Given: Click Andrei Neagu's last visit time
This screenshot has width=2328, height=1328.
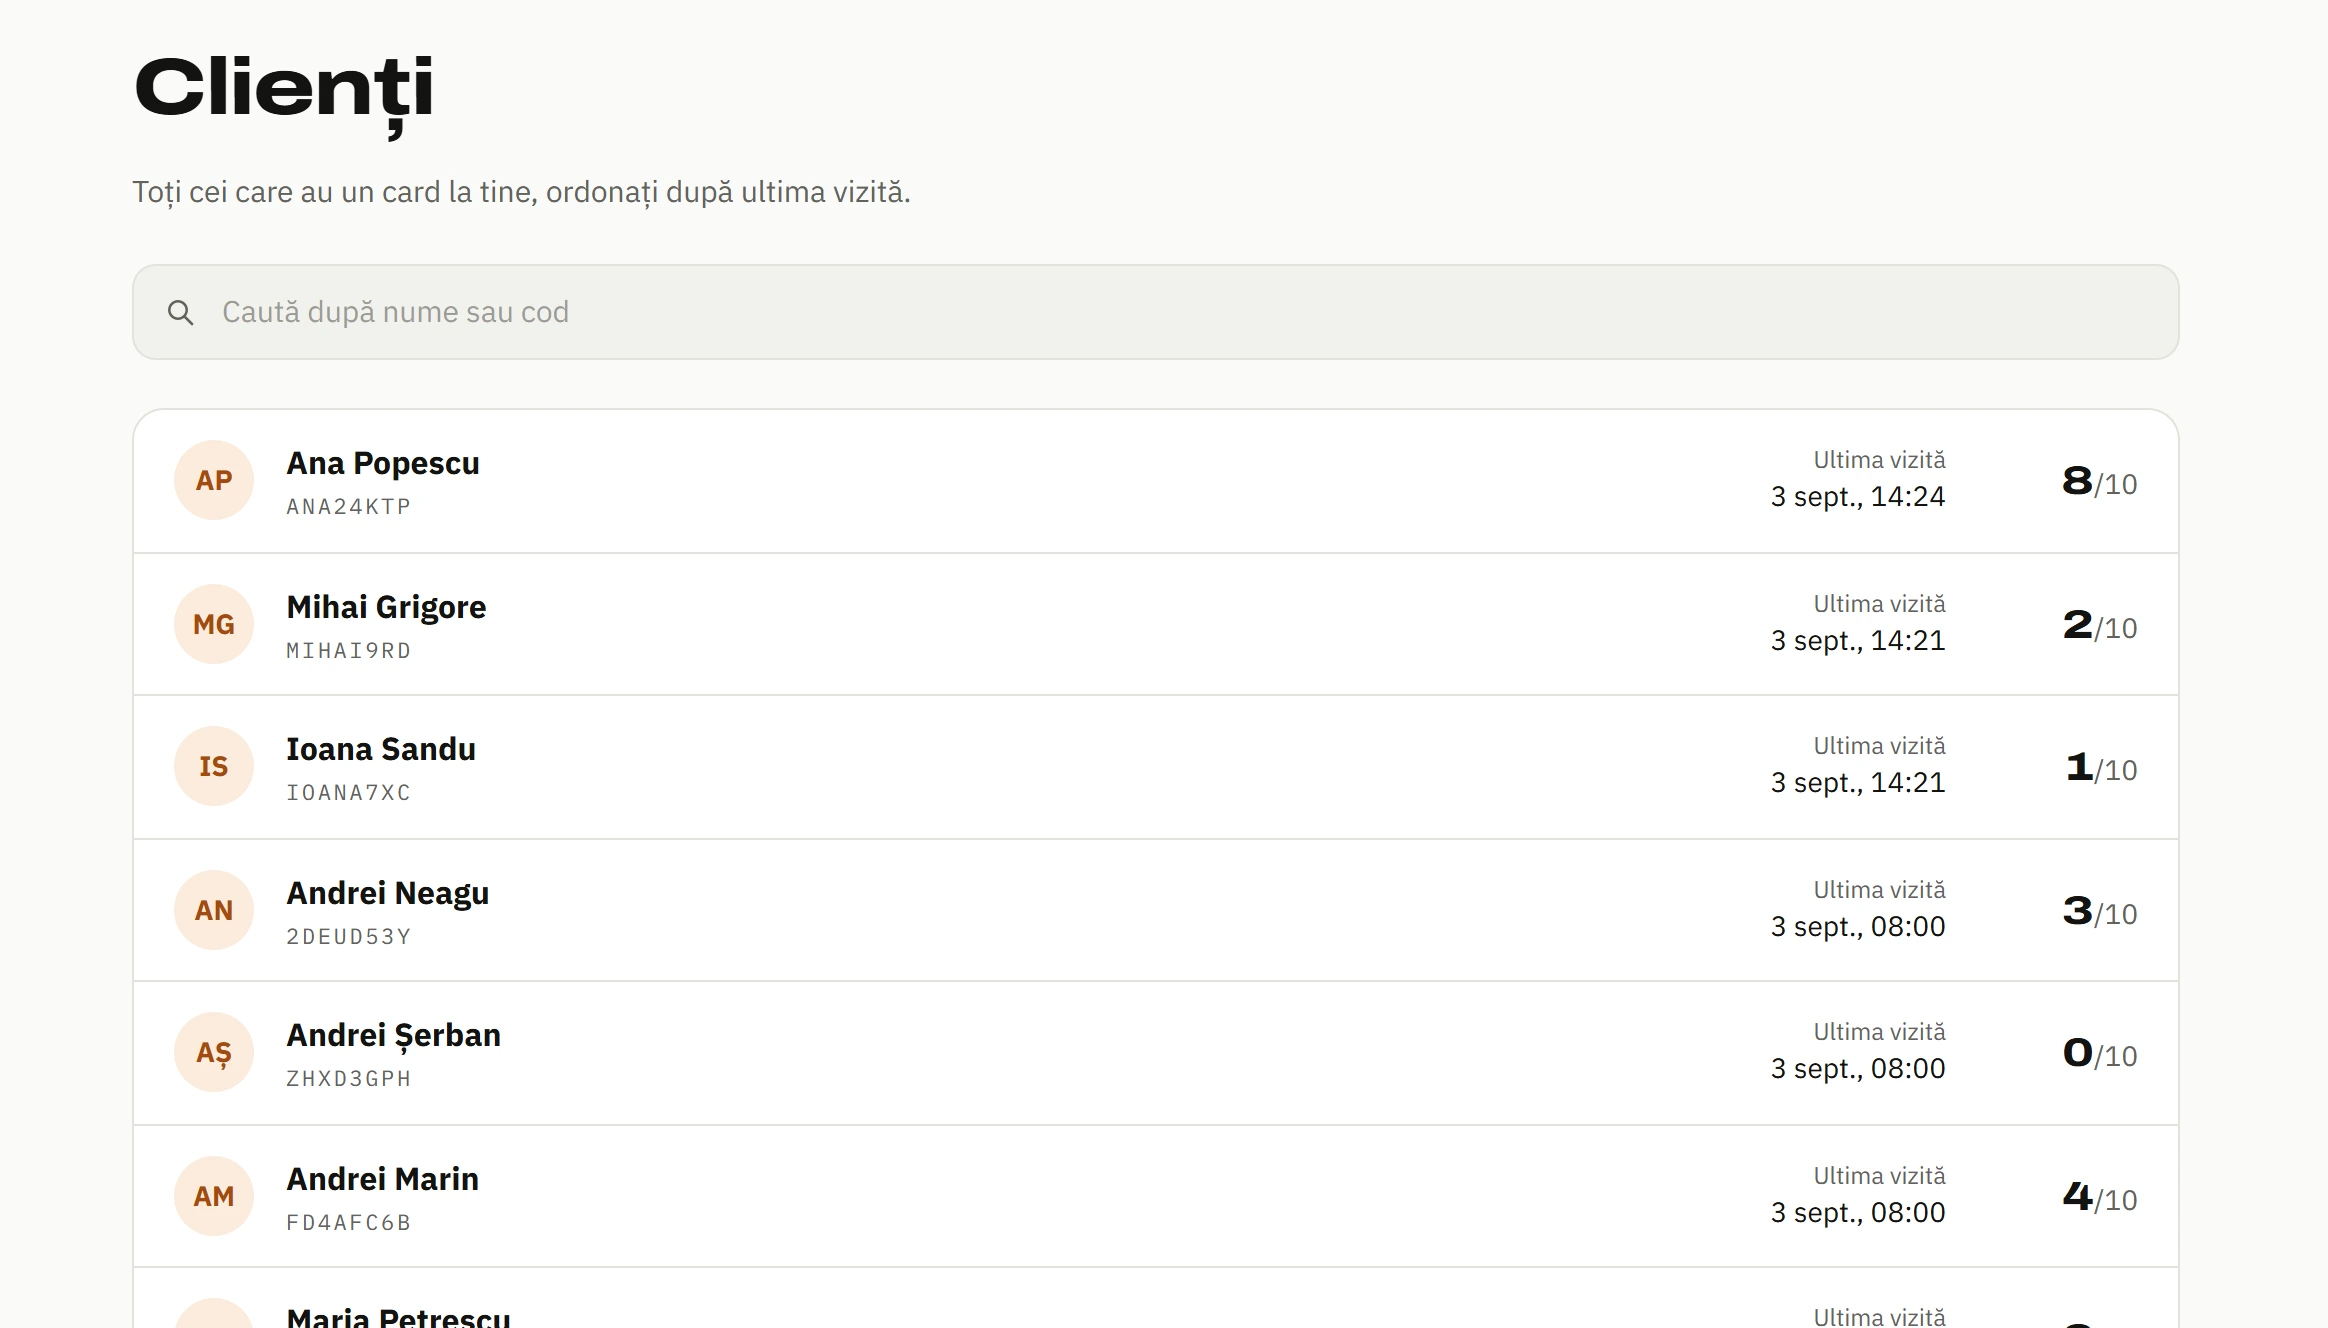Looking at the screenshot, I should click(1858, 927).
